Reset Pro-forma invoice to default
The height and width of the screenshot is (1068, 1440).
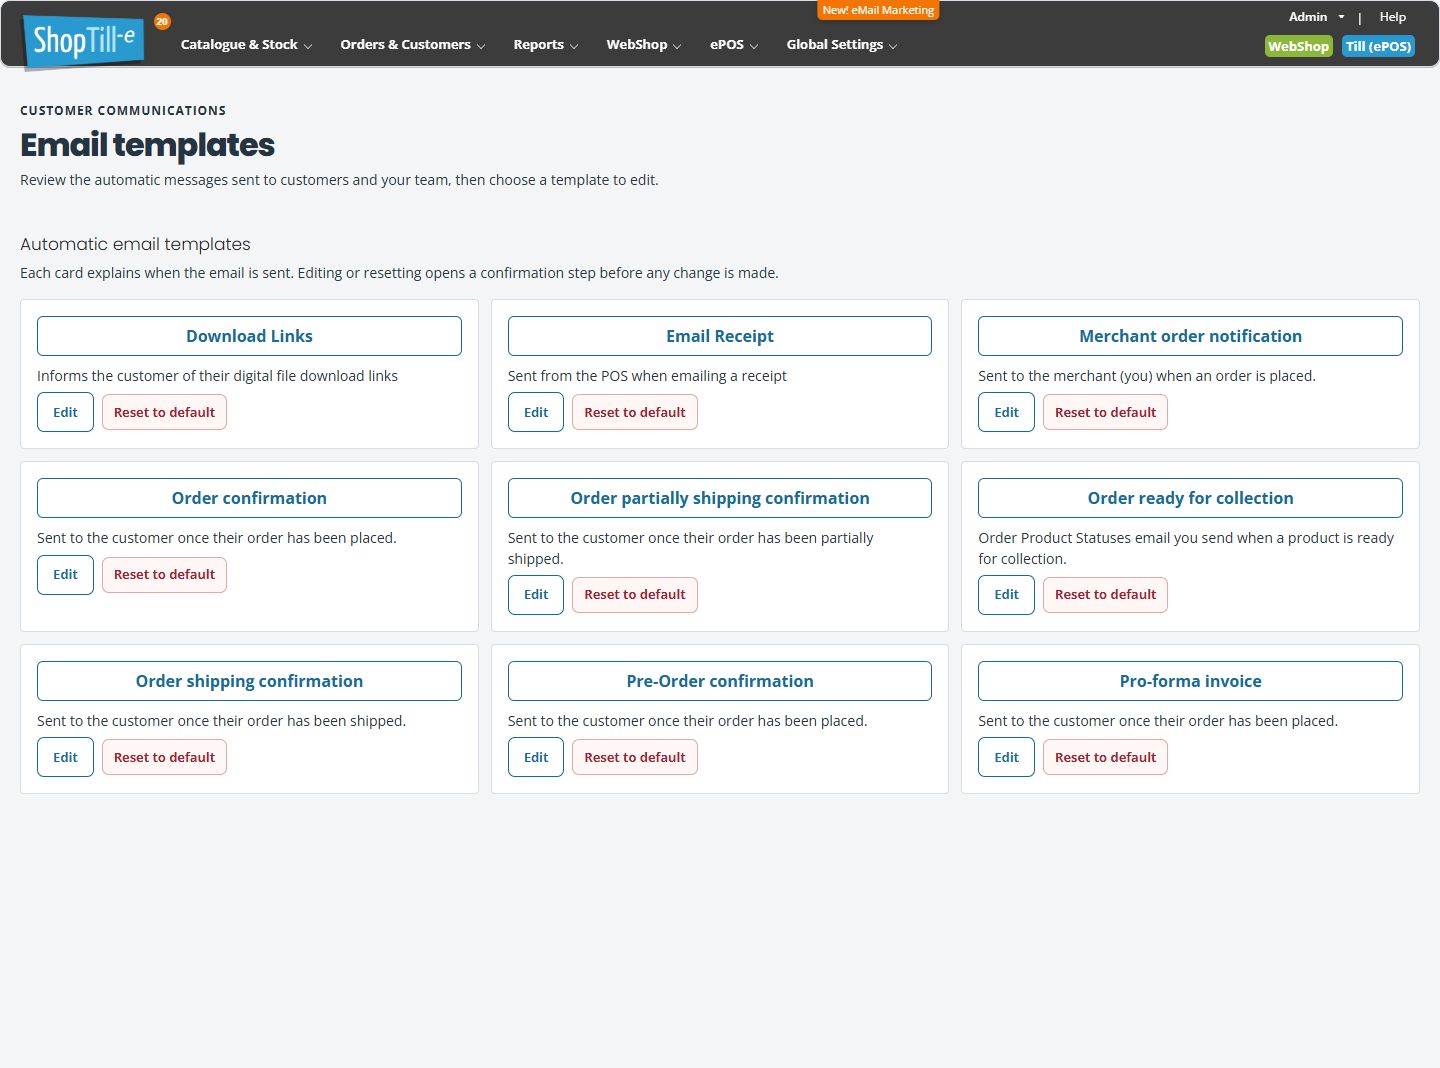1105,757
